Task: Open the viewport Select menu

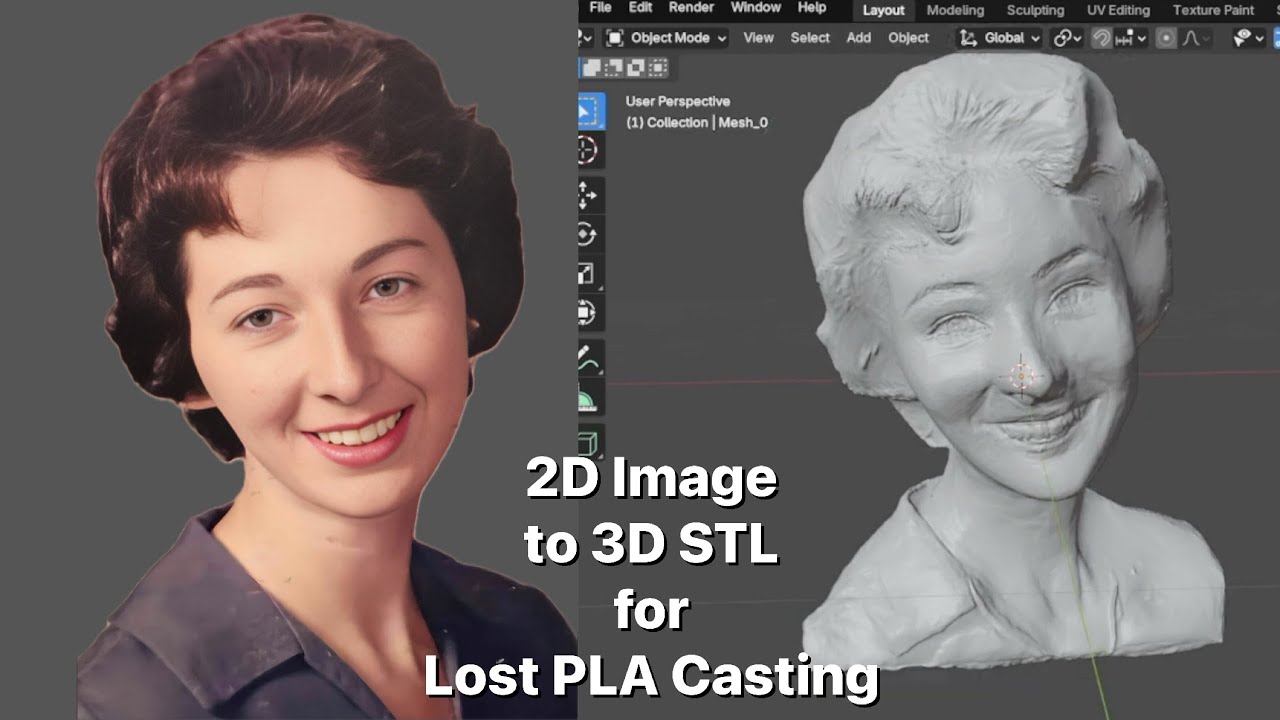Action: (x=810, y=38)
